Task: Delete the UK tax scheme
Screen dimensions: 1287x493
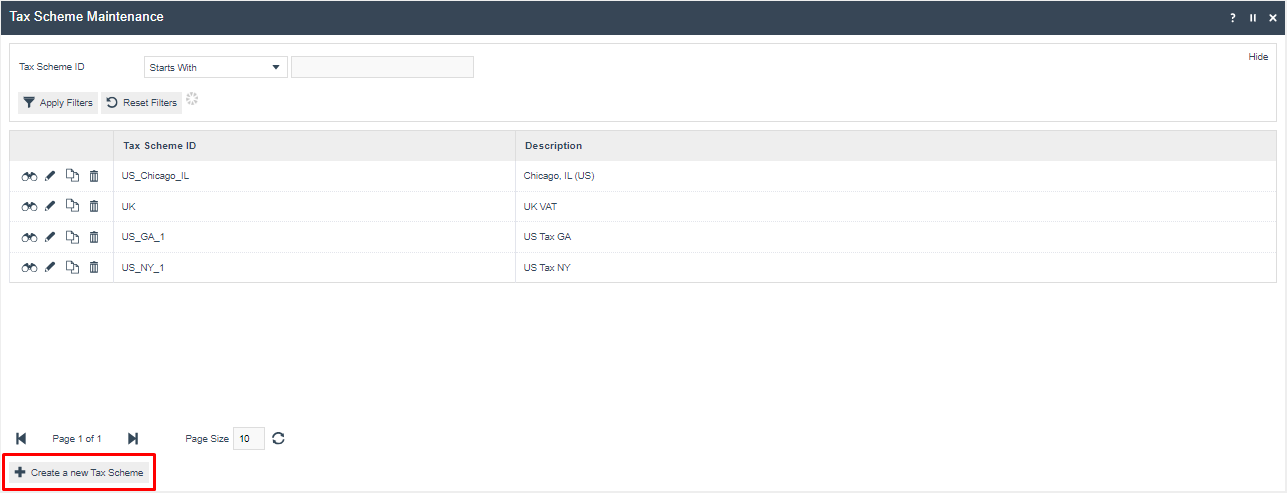Action: click(94, 206)
